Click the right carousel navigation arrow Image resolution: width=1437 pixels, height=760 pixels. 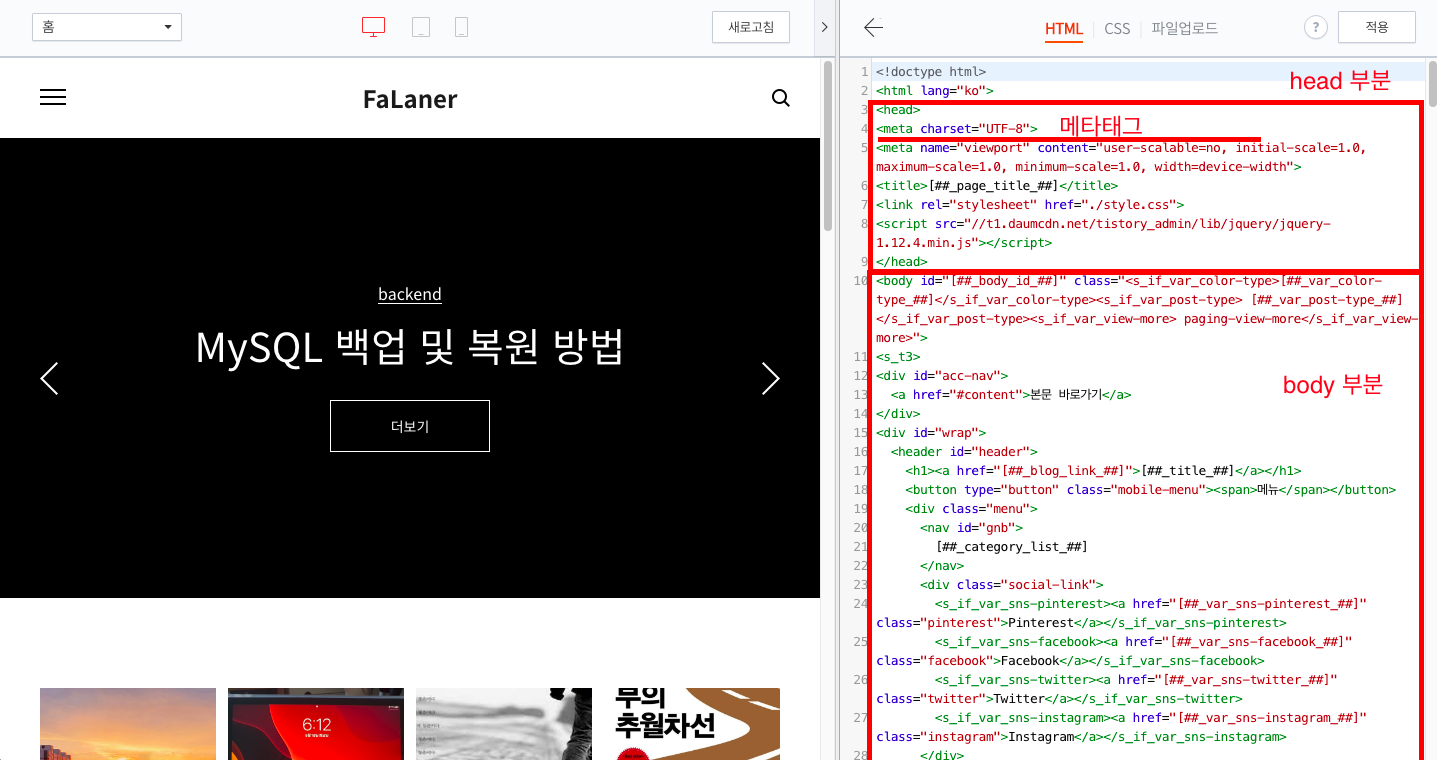pos(770,379)
